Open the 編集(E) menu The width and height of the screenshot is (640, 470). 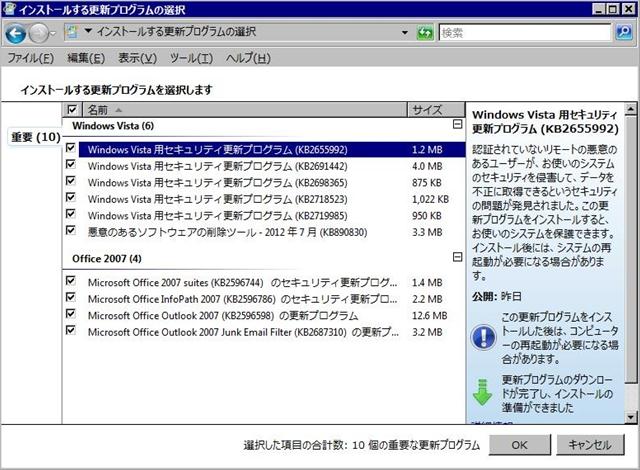[x=86, y=58]
